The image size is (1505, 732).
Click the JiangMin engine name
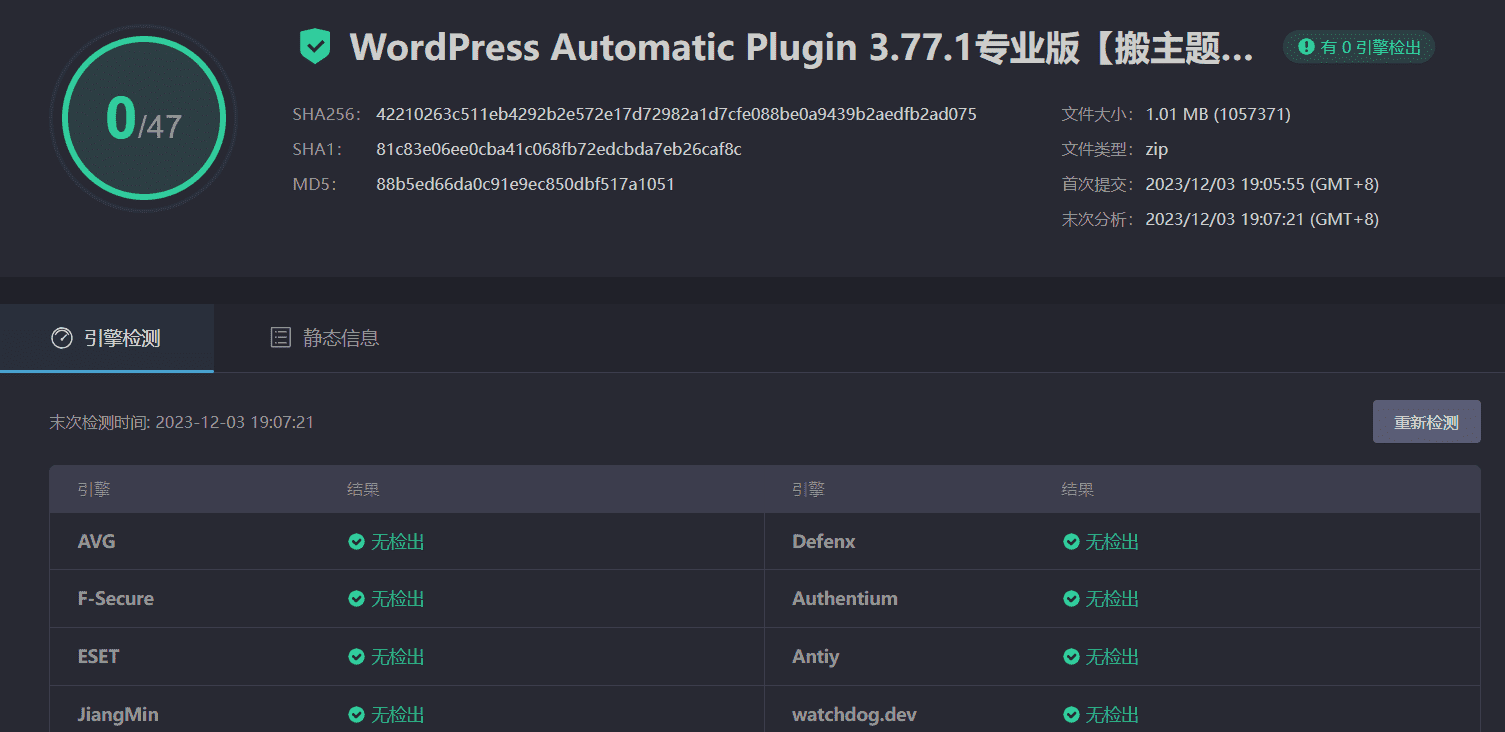[x=118, y=715]
